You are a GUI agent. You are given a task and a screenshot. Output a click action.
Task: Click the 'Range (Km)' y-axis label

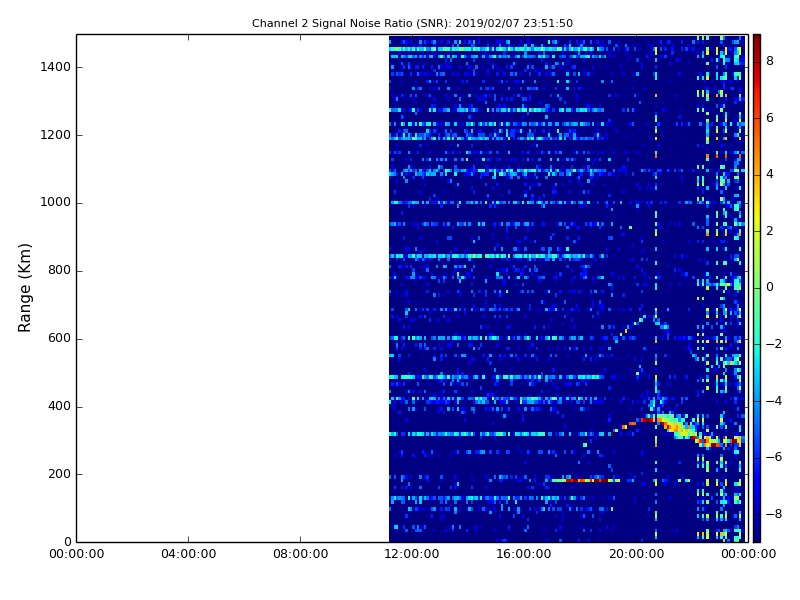(24, 288)
